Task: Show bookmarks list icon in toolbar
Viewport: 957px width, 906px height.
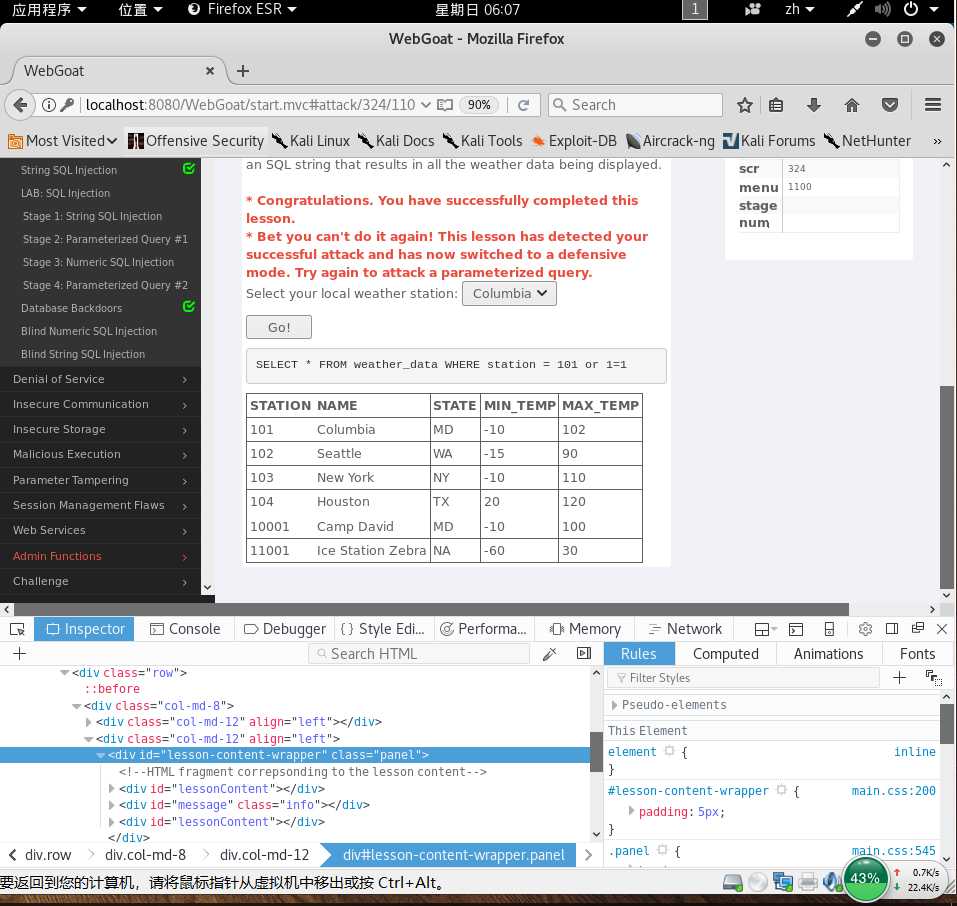Action: (x=776, y=105)
